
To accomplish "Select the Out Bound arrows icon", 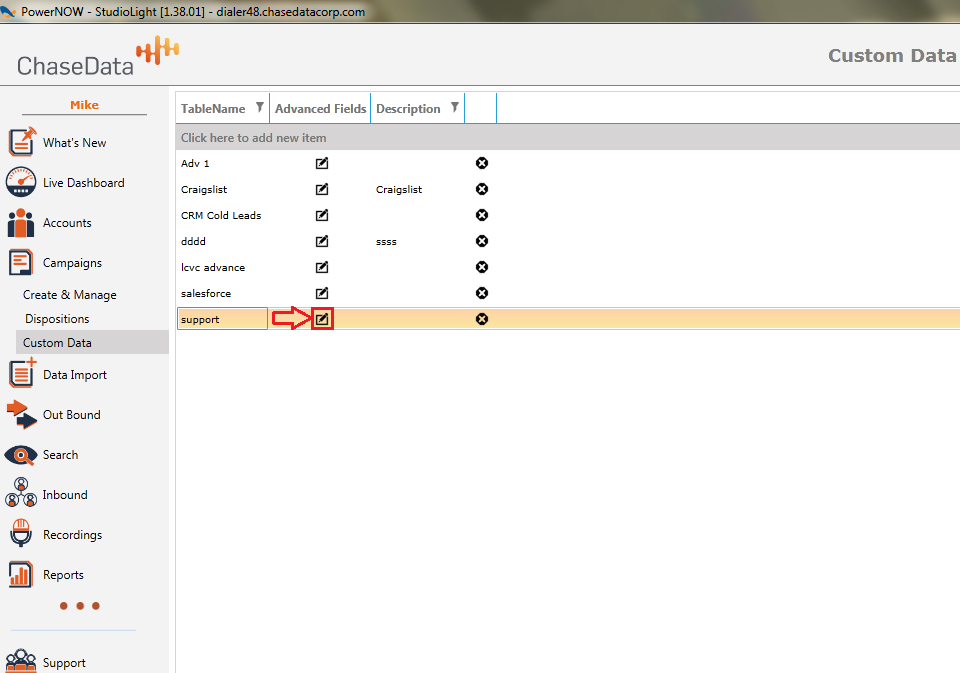I will [x=21, y=414].
